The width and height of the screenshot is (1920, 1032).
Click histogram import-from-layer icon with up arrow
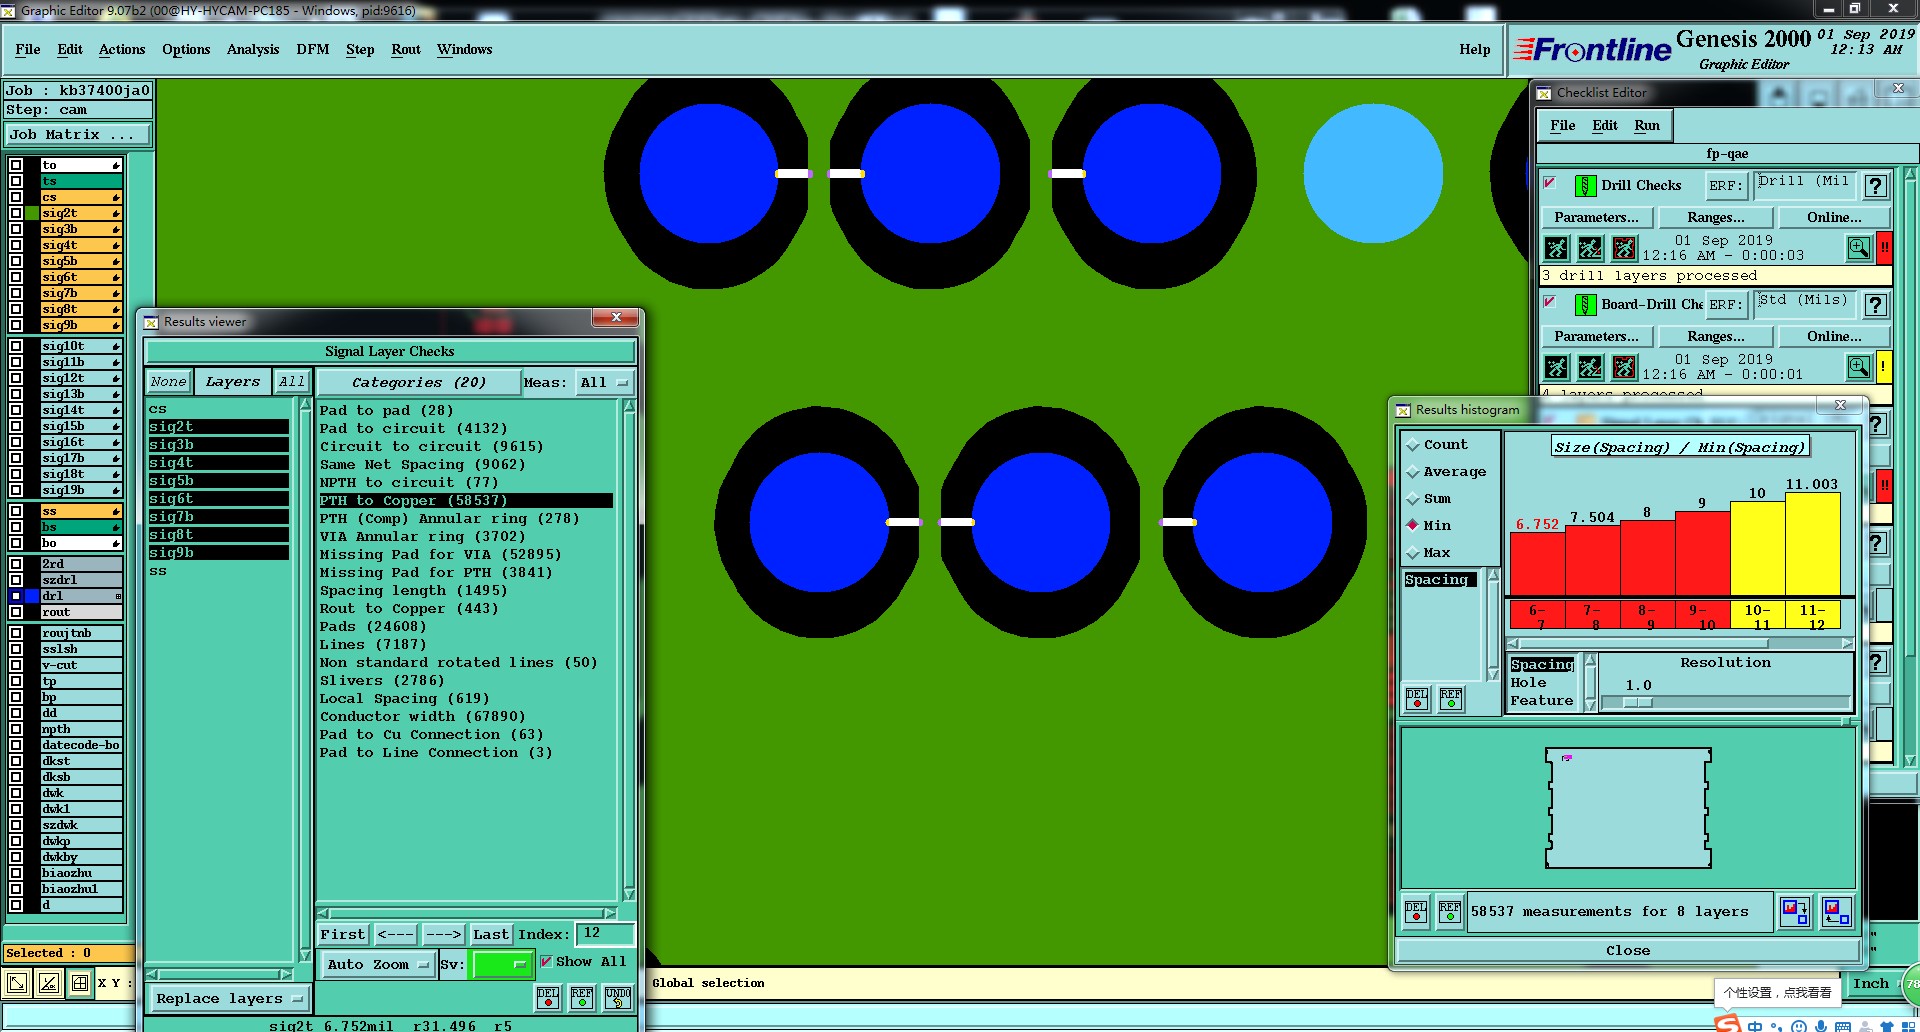[1837, 911]
